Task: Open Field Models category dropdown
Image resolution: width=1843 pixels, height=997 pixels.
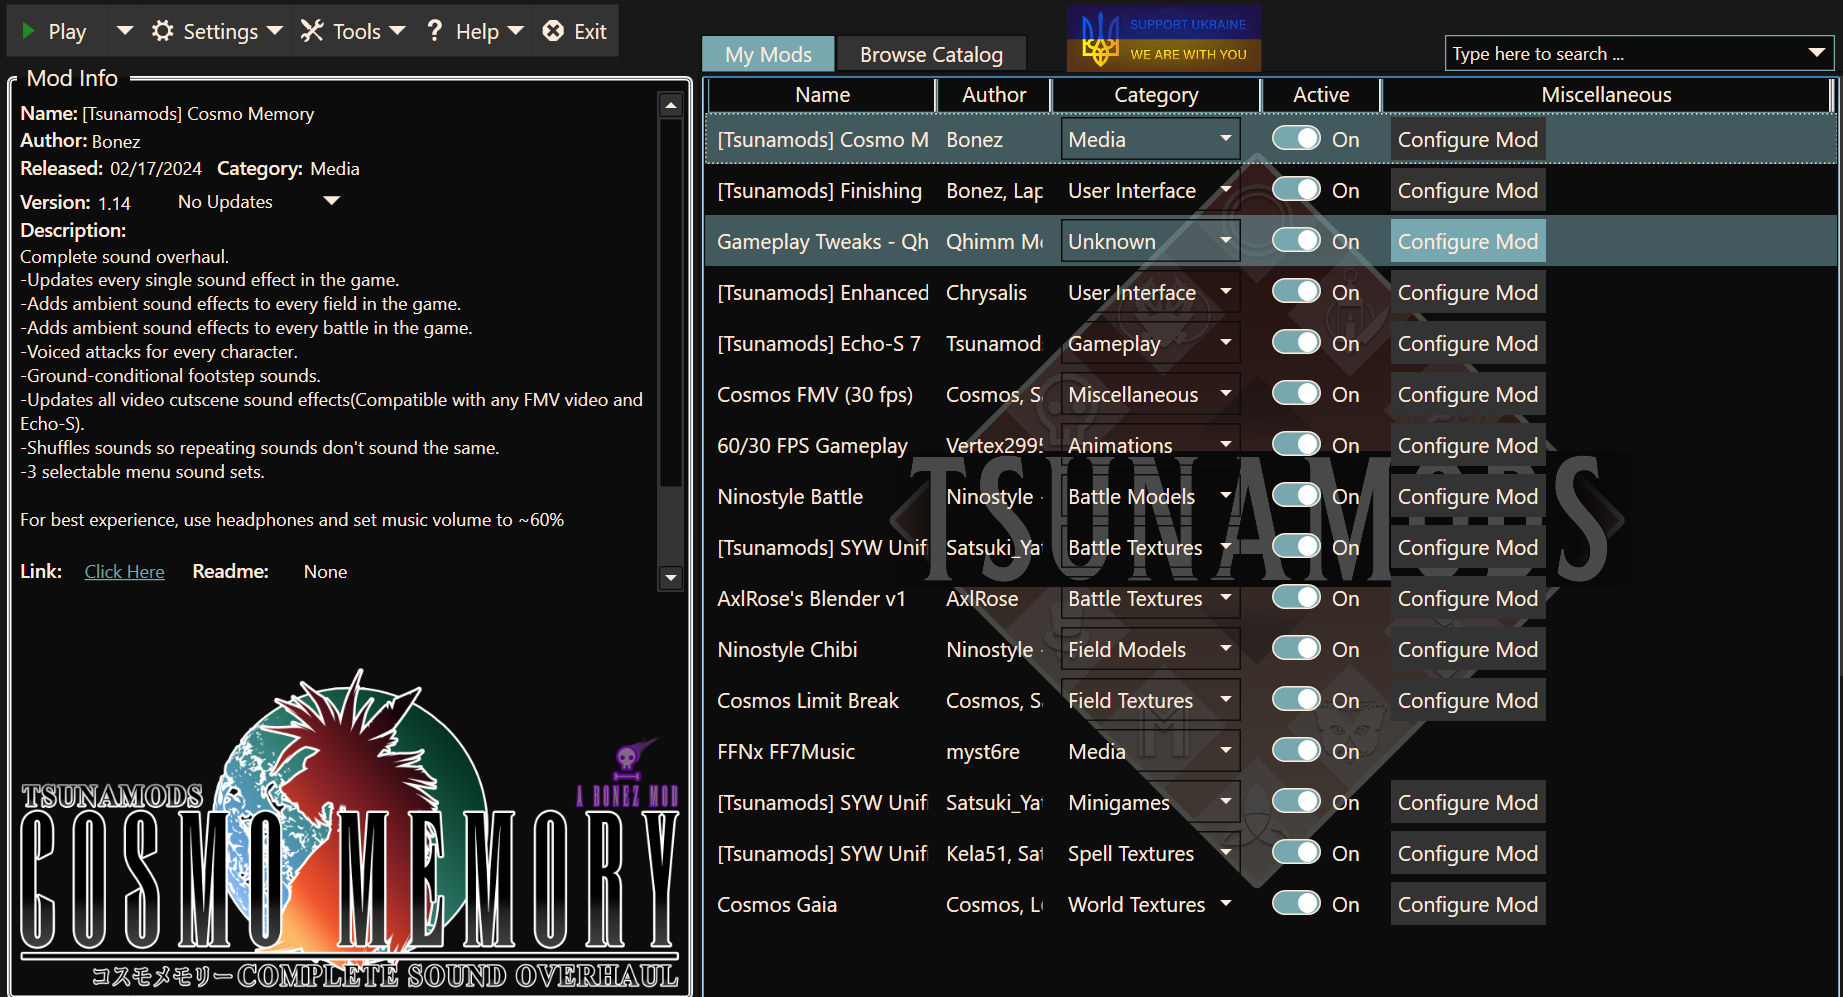Action: (1150, 649)
